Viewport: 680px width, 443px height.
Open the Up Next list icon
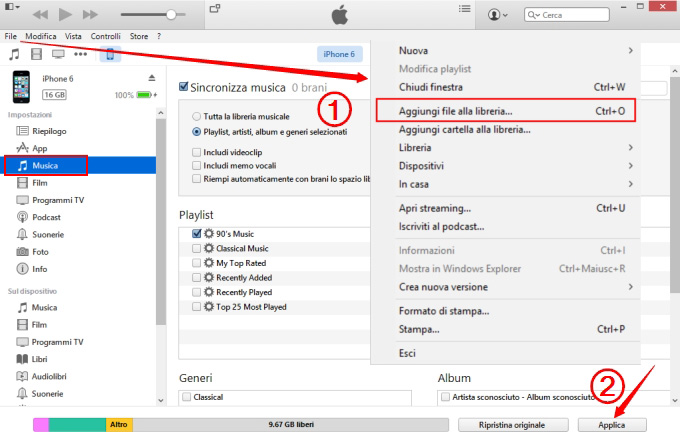[x=464, y=9]
